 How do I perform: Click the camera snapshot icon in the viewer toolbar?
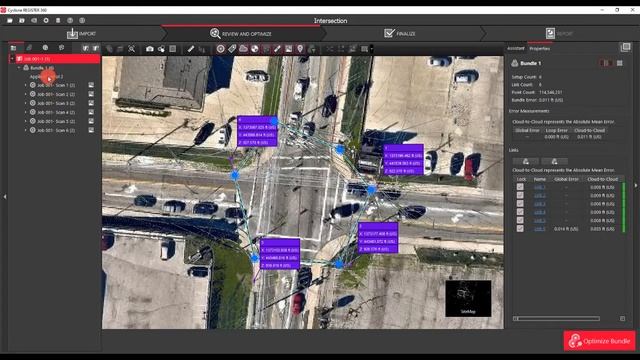coord(150,49)
